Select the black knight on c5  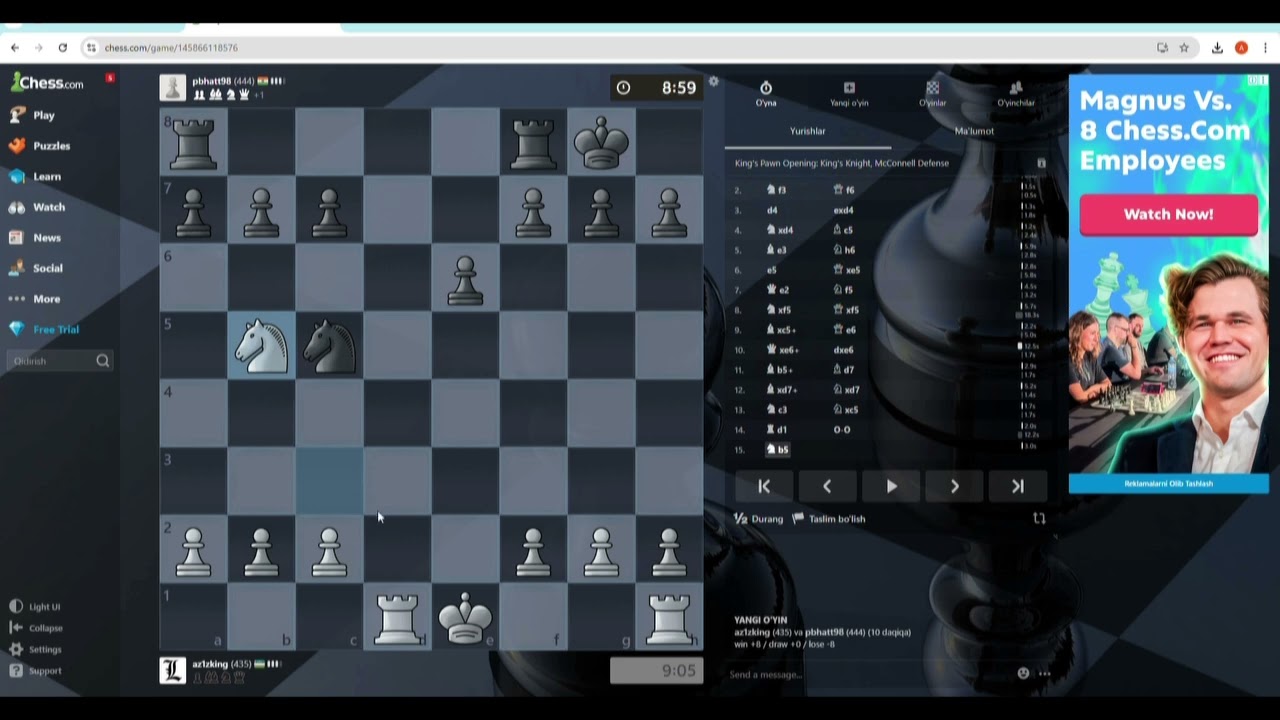tap(329, 346)
